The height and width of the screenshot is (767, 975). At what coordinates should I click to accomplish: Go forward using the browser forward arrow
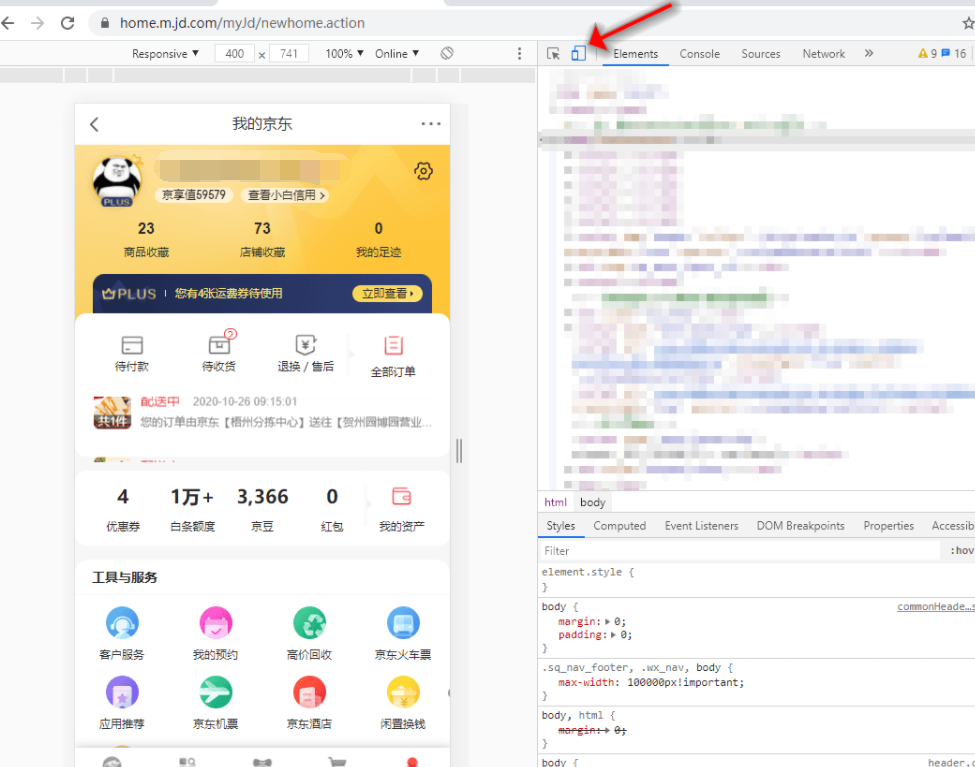pyautogui.click(x=37, y=23)
